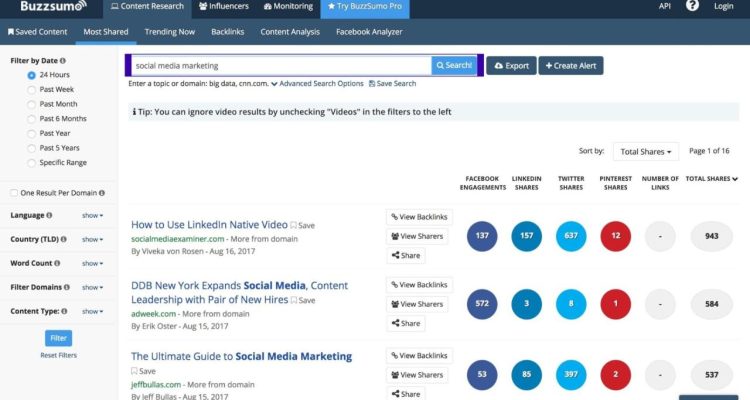The height and width of the screenshot is (400, 750).
Task: Click the Buzzsumo logo
Action: point(54,6)
